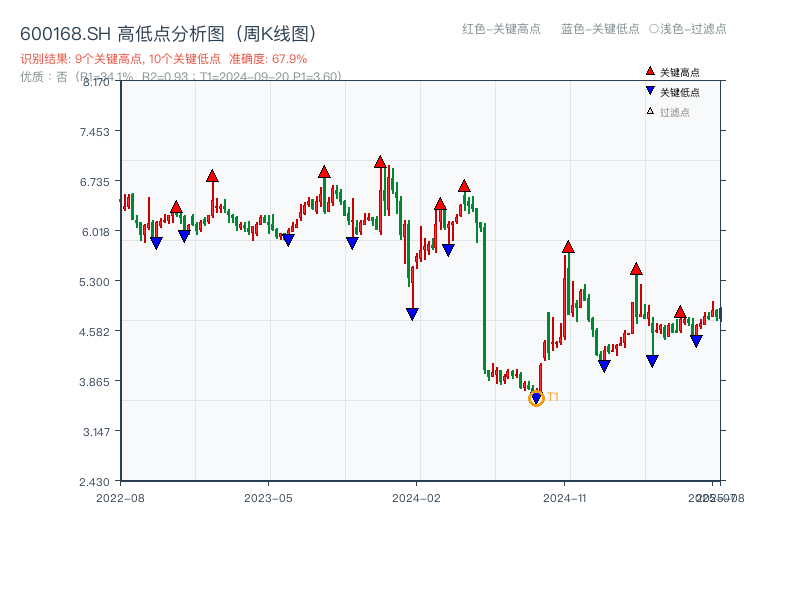
Task: Select the red triangle above the highest 2024-02 peak
Action: click(x=381, y=162)
